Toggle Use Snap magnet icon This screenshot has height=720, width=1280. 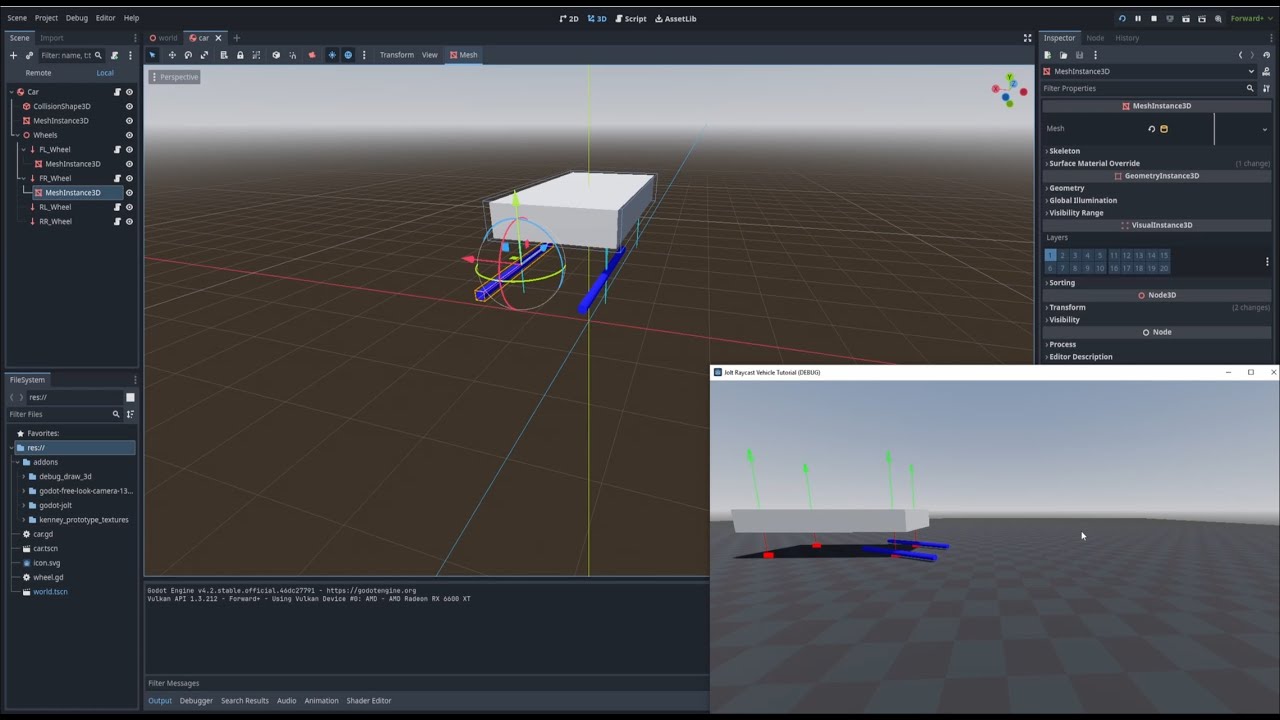(292, 55)
